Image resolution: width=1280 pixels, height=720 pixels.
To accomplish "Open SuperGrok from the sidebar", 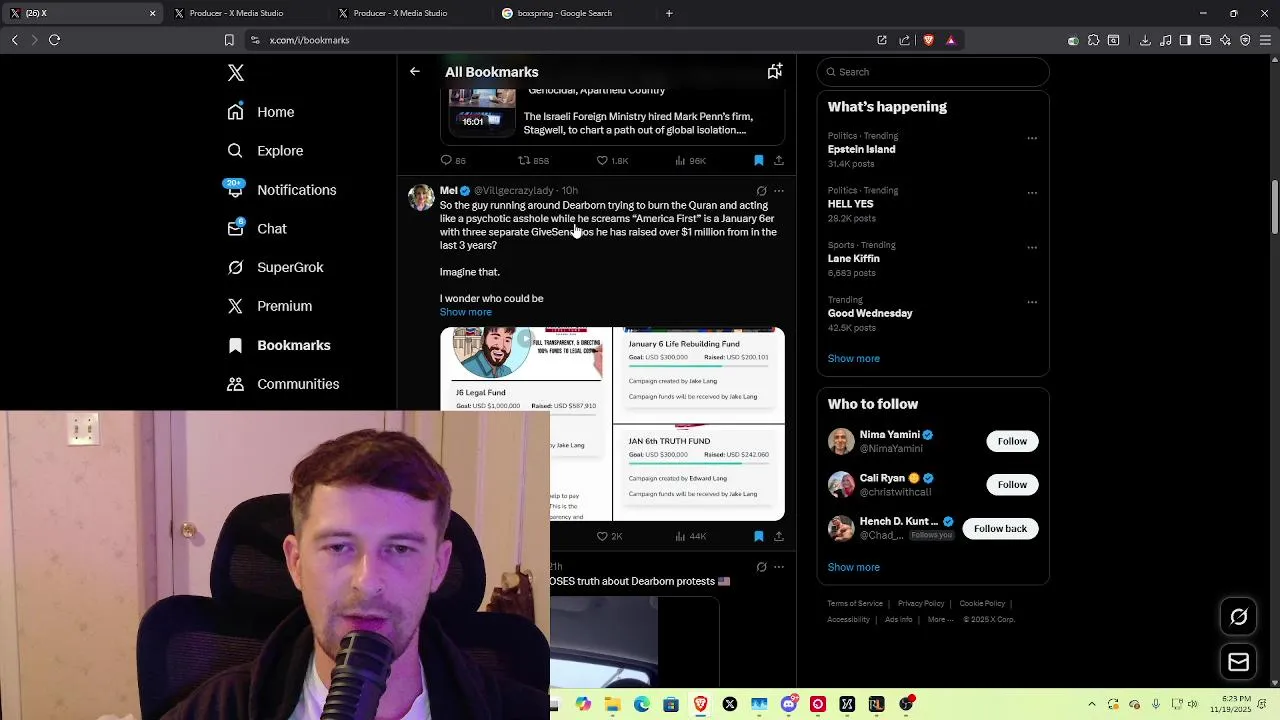I will [275, 268].
